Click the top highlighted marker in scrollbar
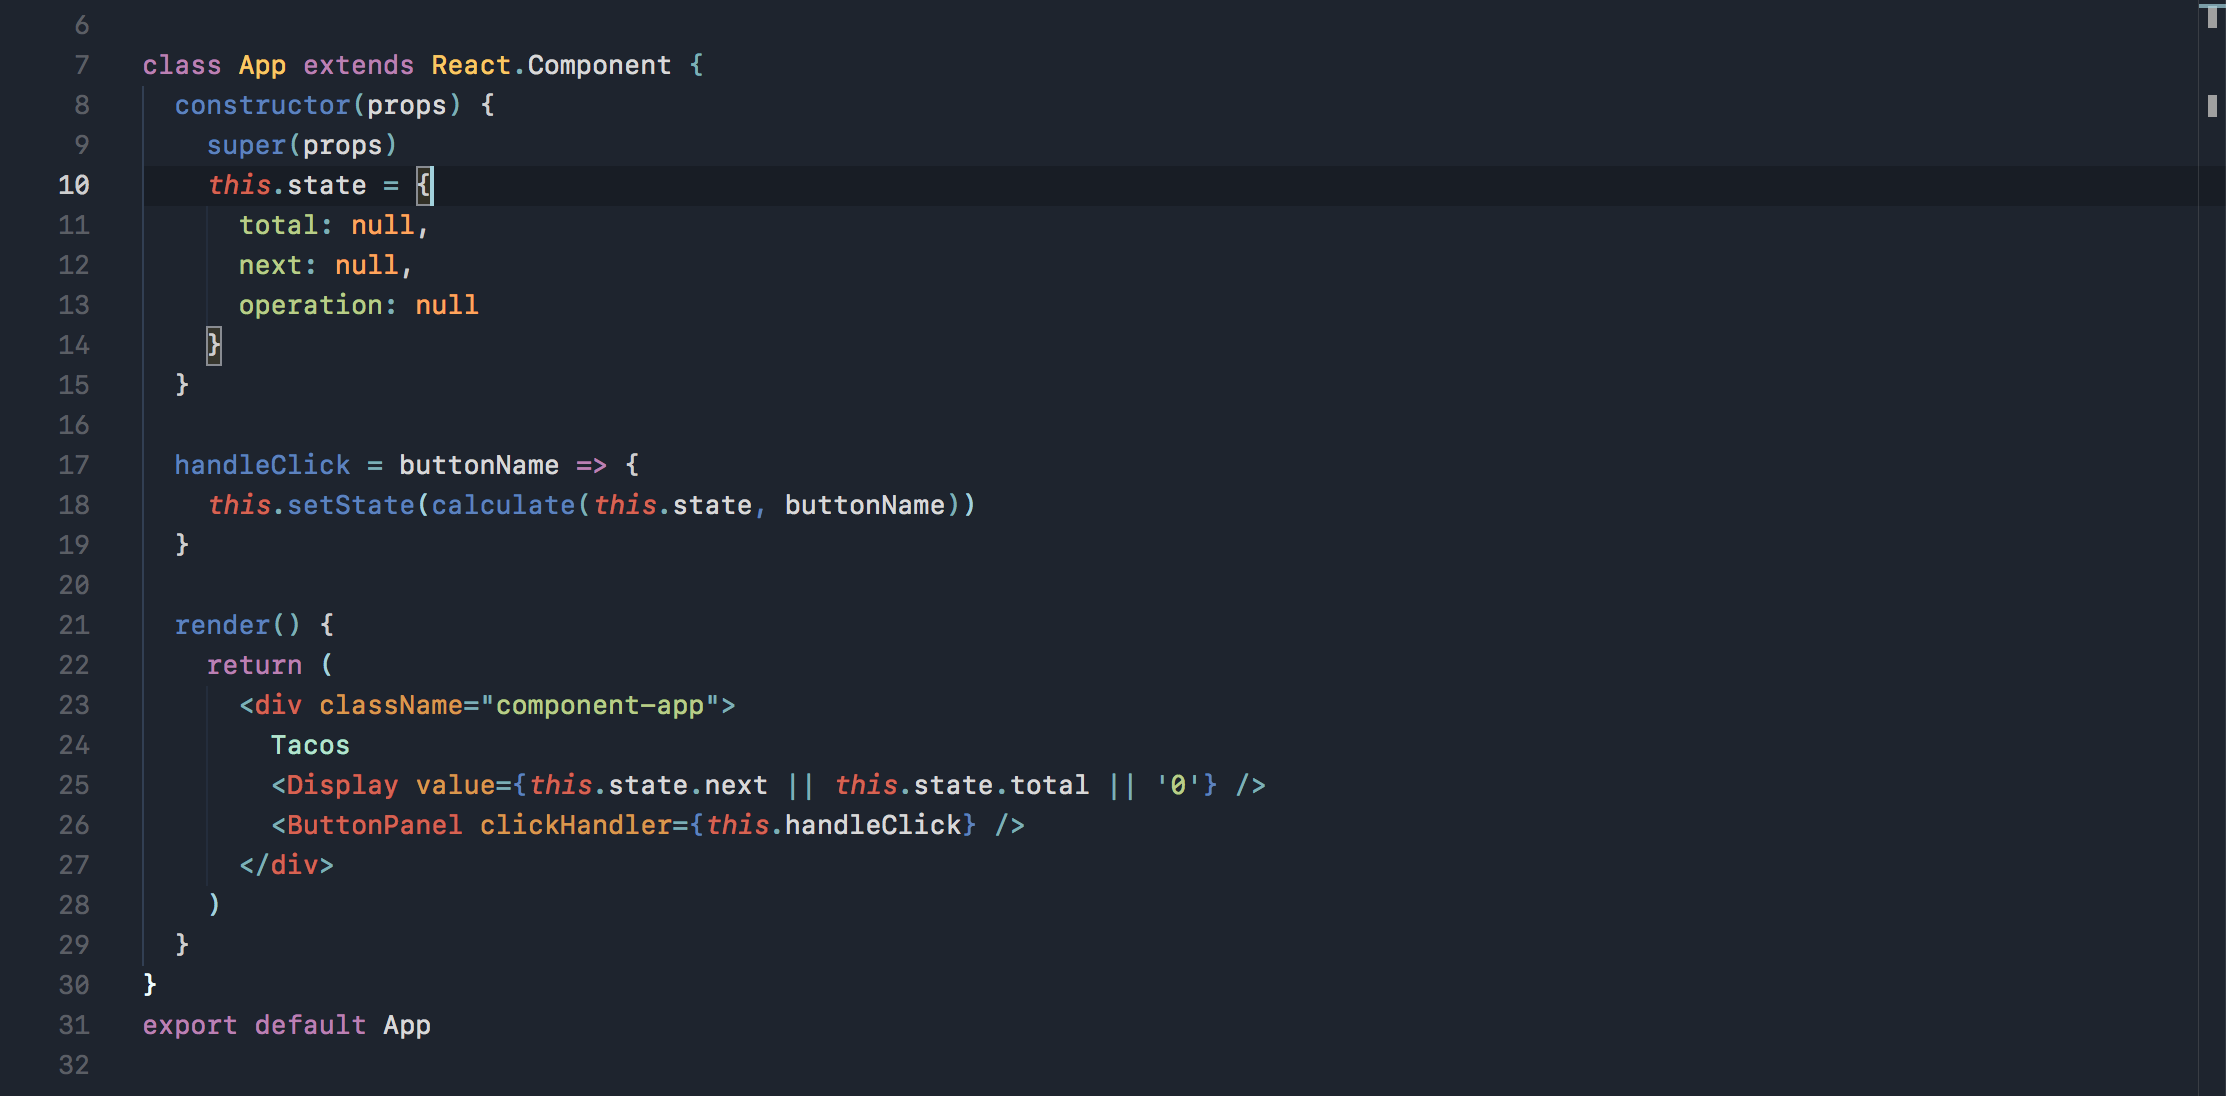This screenshot has height=1096, width=2226. click(2212, 14)
